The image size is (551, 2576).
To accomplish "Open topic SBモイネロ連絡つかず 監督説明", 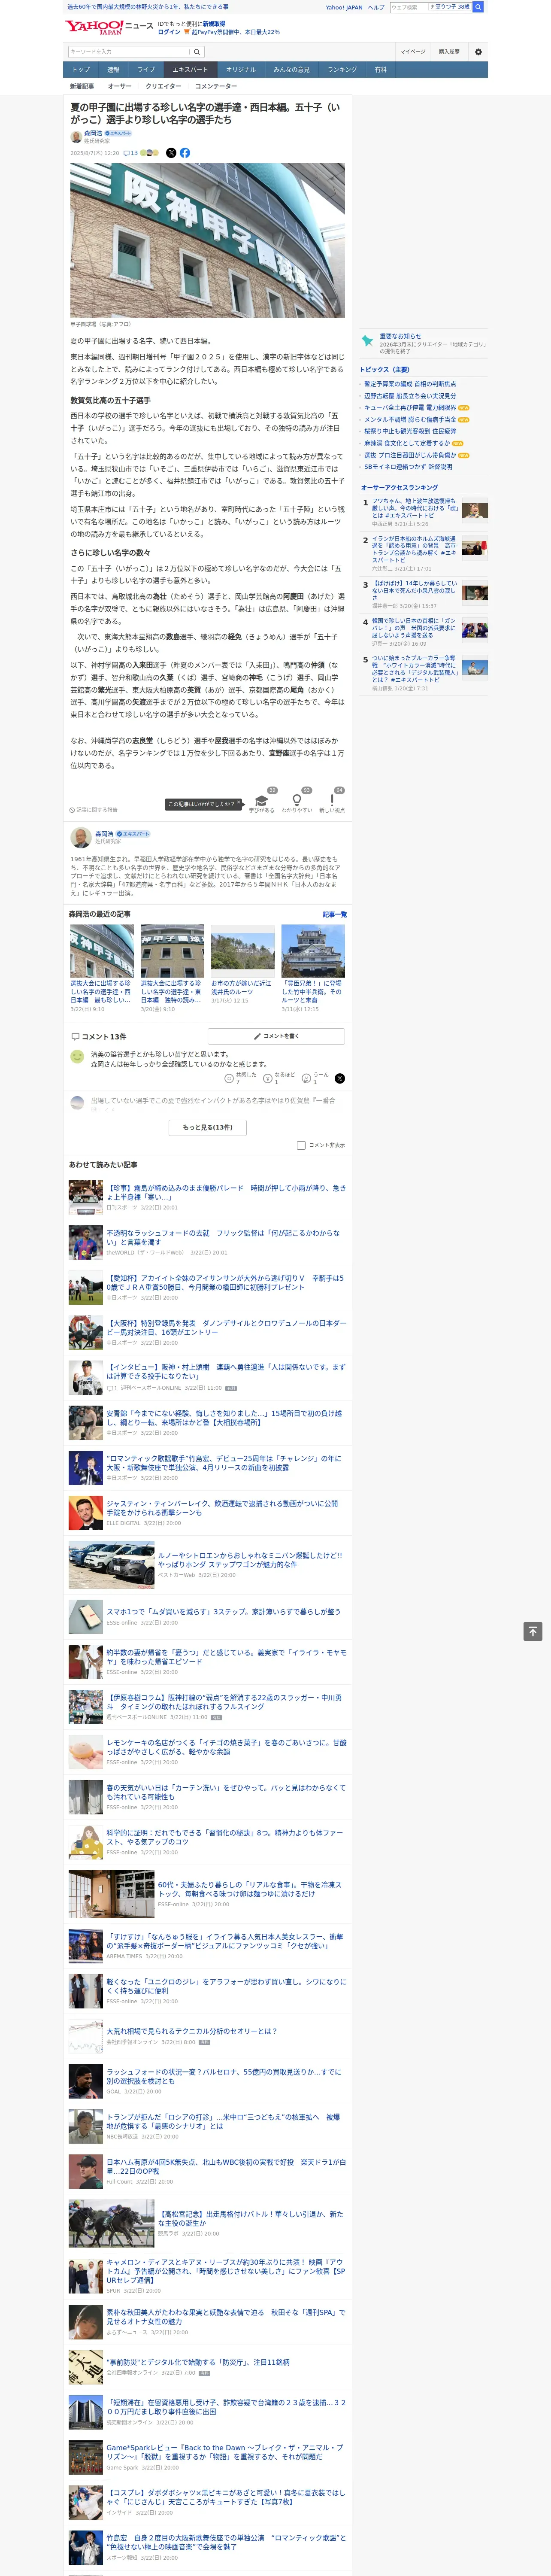I will [408, 467].
